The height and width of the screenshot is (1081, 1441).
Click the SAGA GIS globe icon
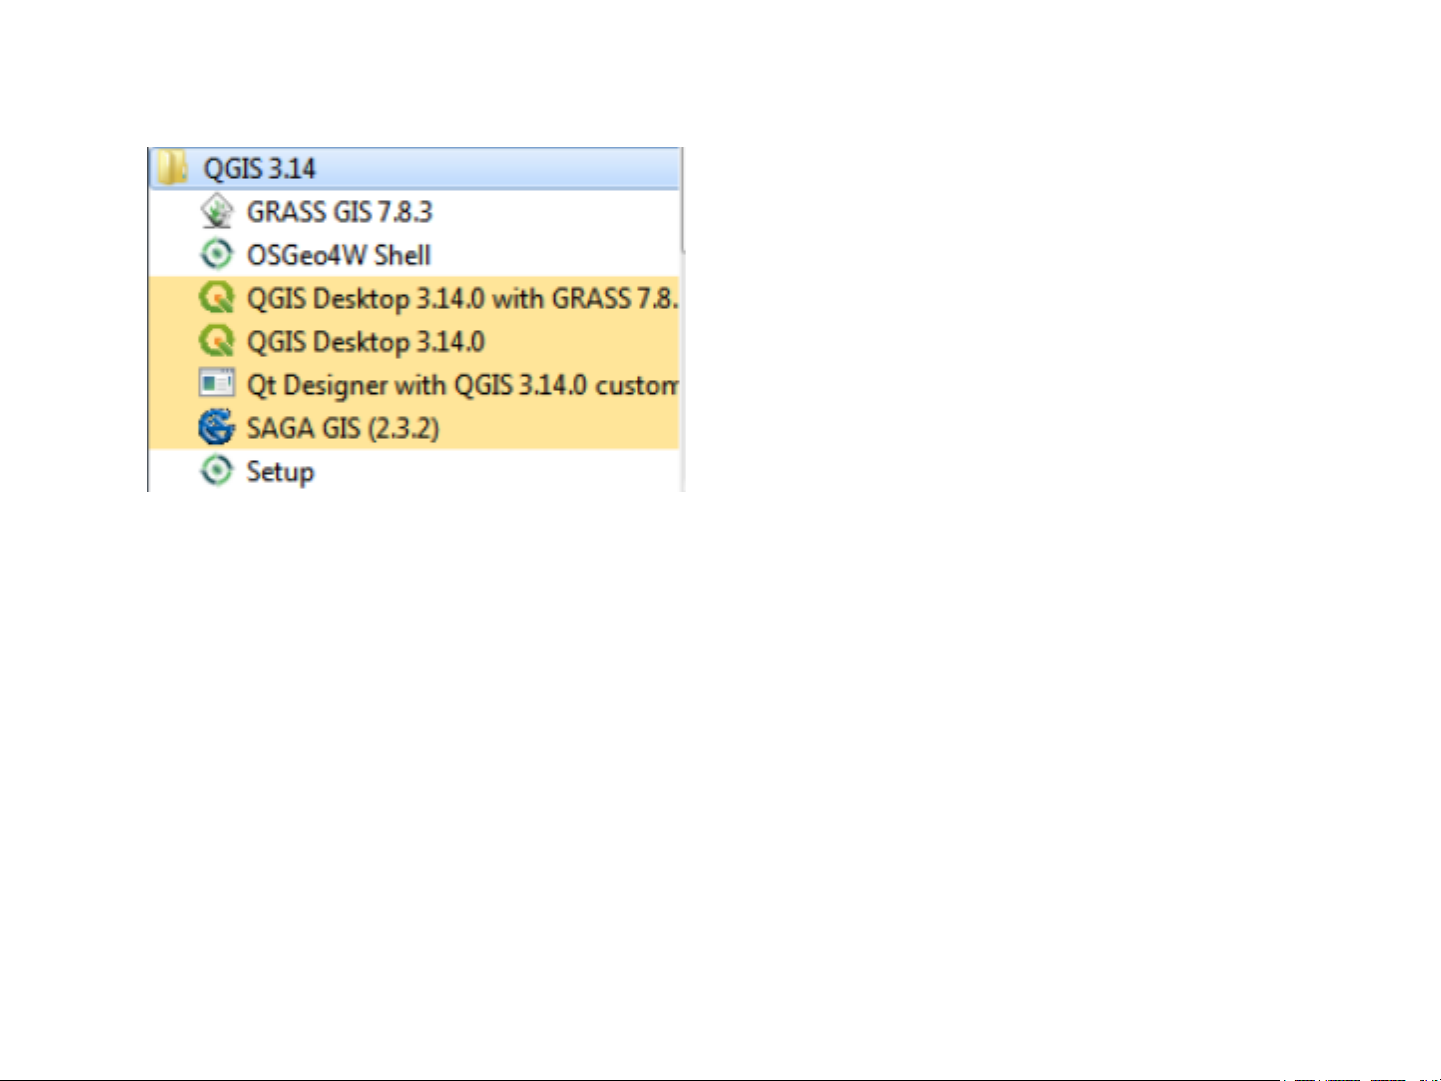click(216, 427)
